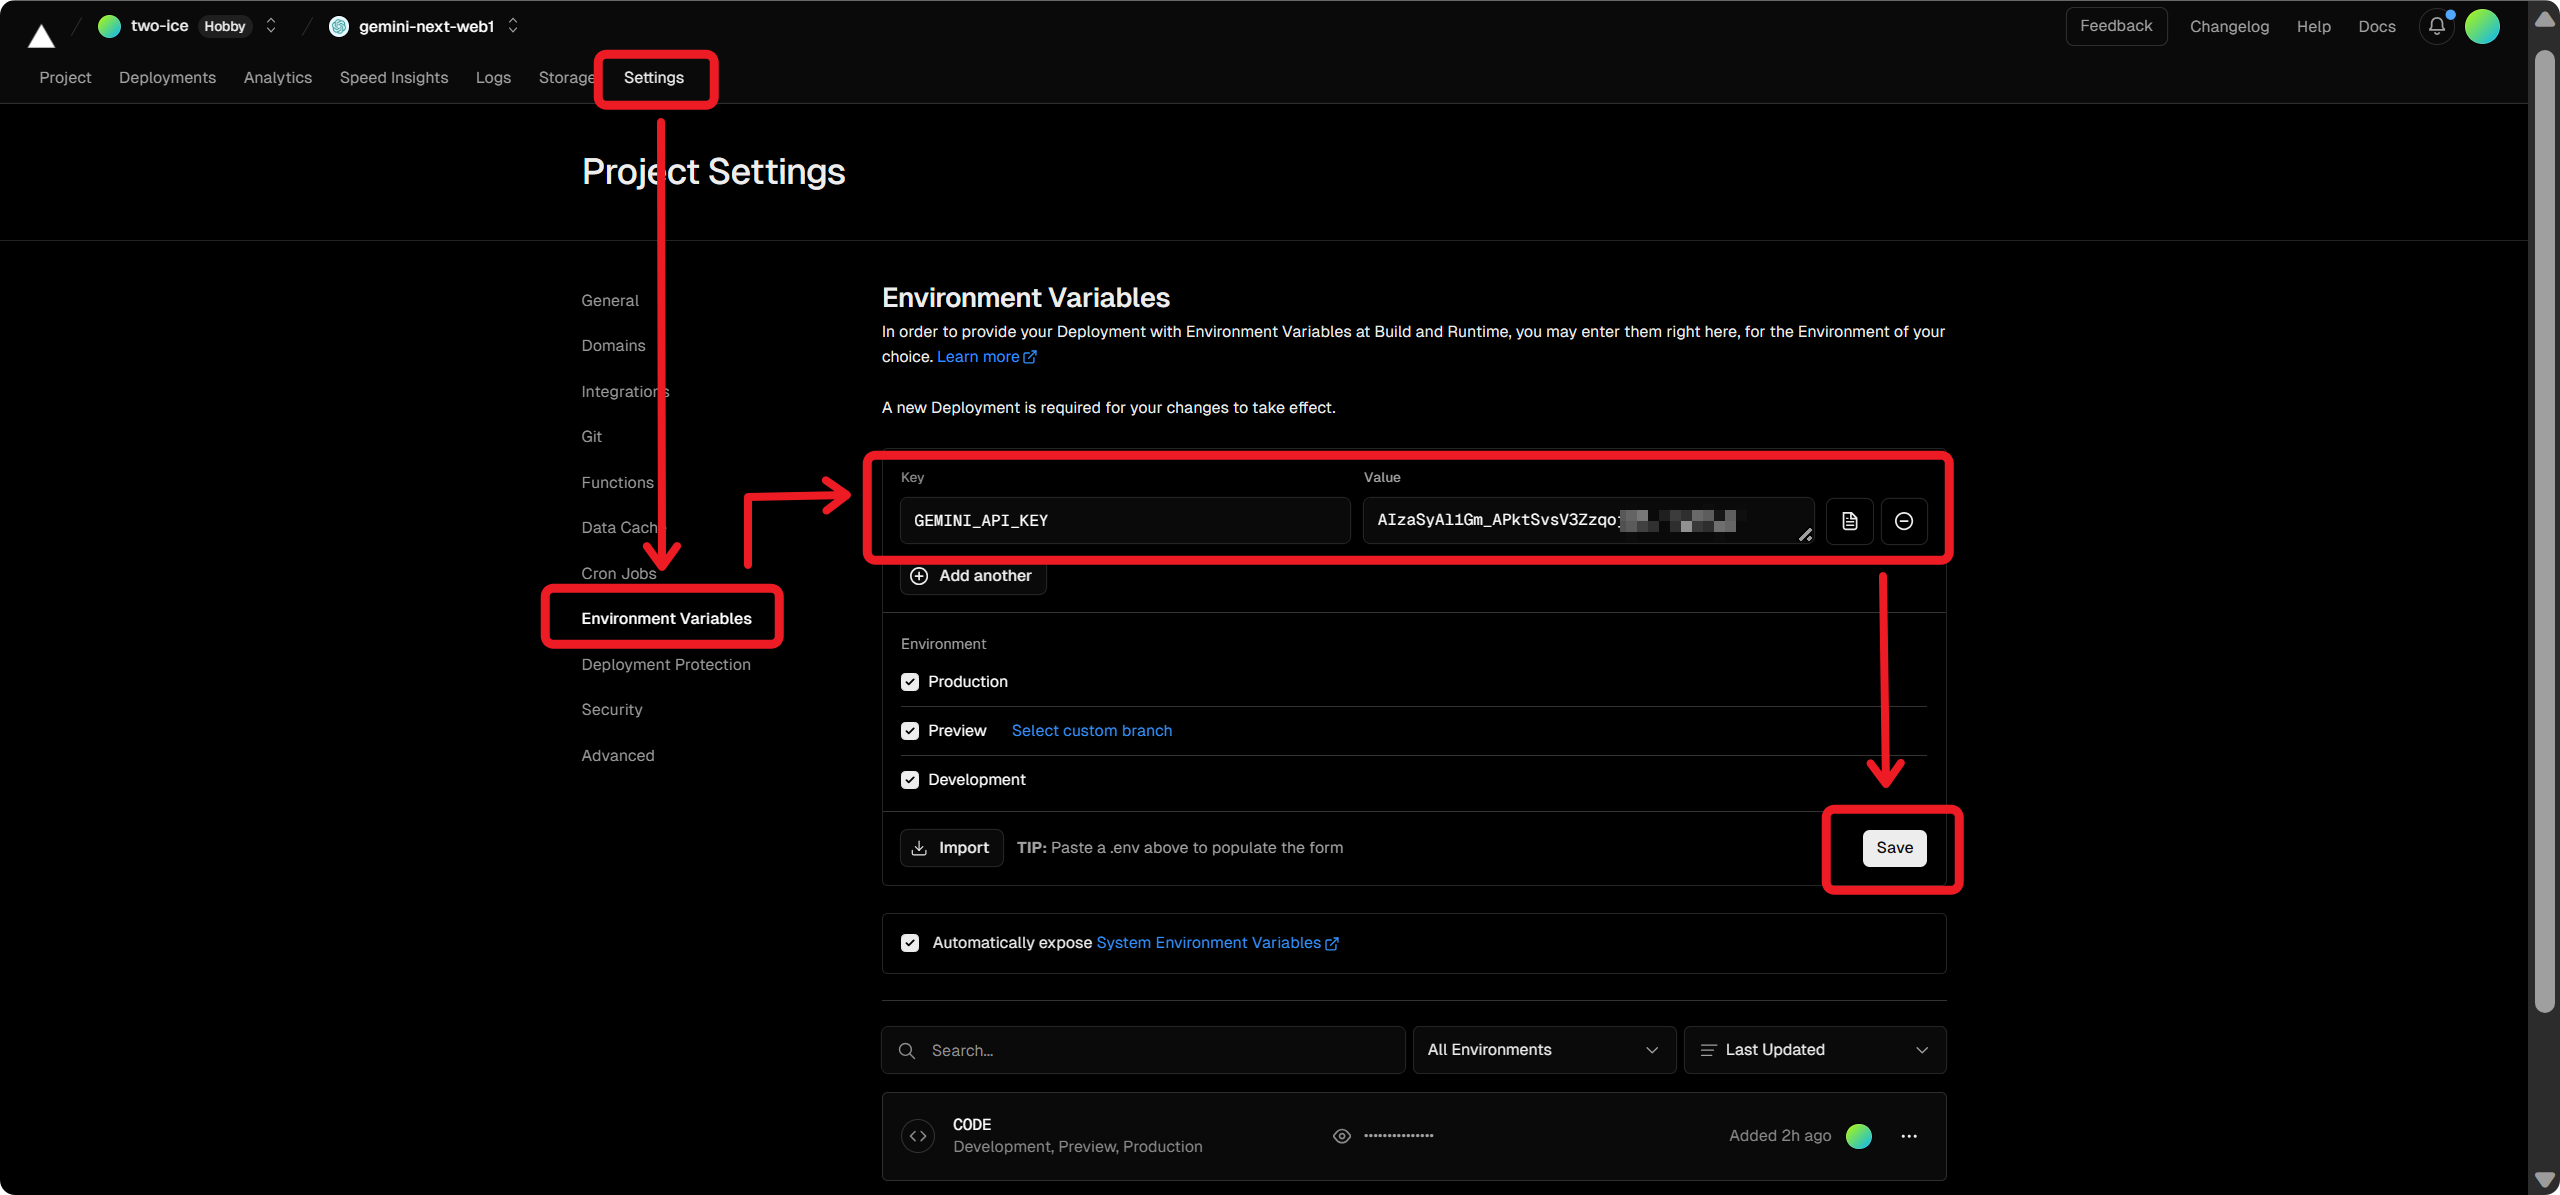Toggle the Preview environment checkbox
Image resolution: width=2560 pixels, height=1195 pixels.
[x=909, y=730]
